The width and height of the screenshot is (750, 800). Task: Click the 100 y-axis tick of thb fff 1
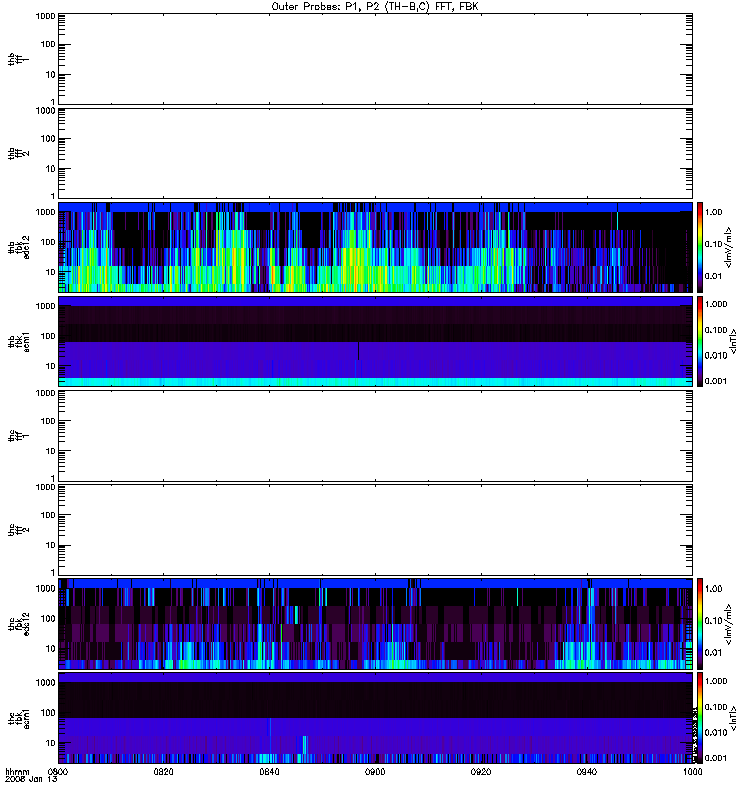click(x=48, y=44)
